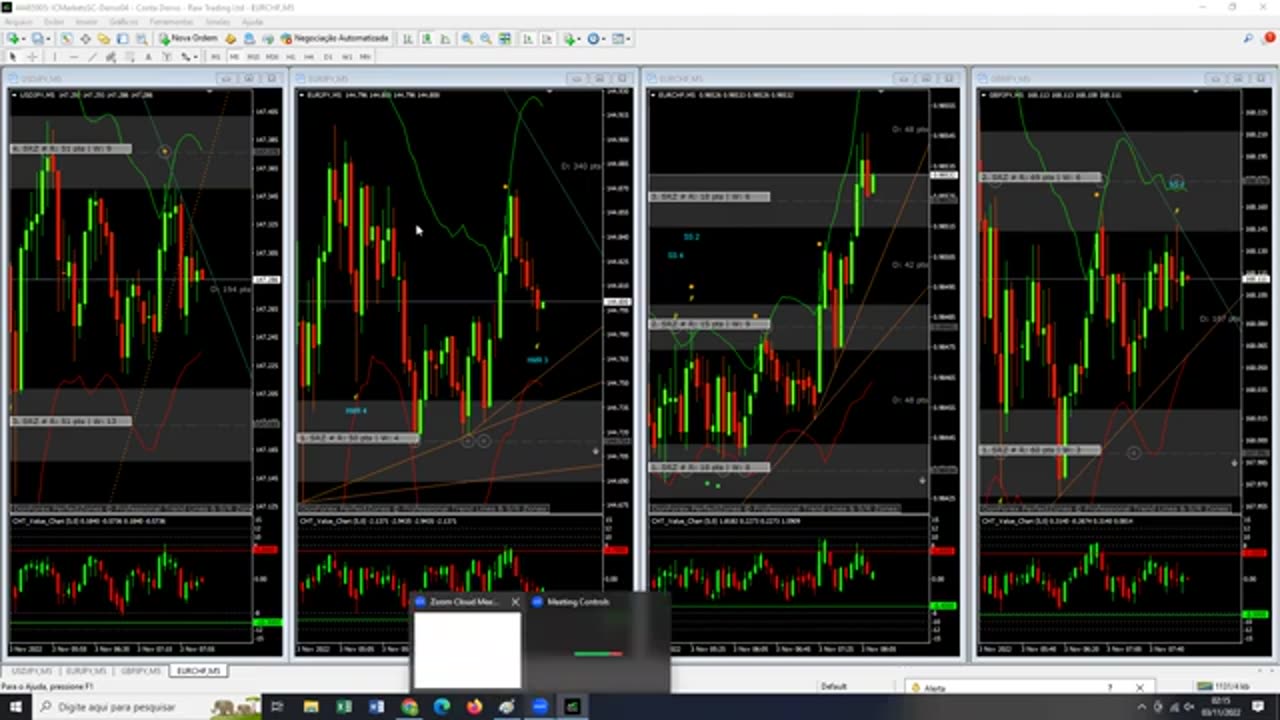Screen dimensions: 1280x720
Task: Draw a vertical line tool
Action: click(x=55, y=57)
